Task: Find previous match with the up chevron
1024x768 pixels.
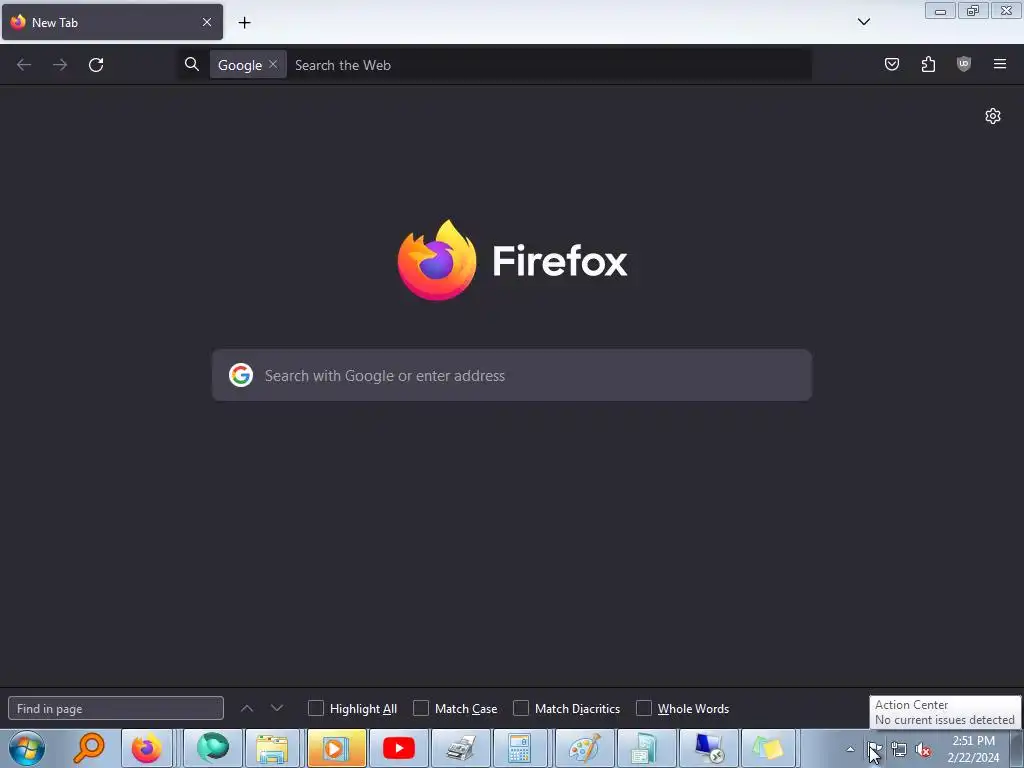Action: point(247,708)
